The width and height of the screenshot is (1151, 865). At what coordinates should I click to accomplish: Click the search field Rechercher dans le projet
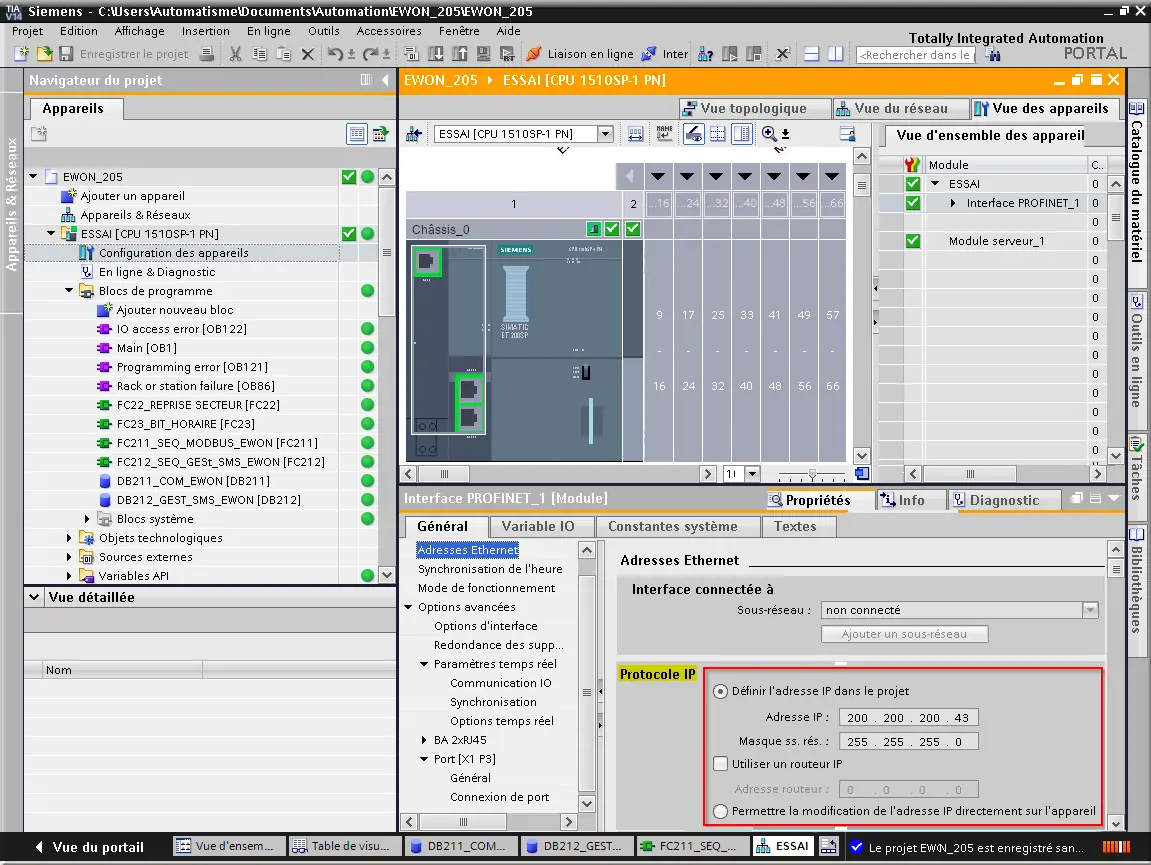[x=915, y=54]
